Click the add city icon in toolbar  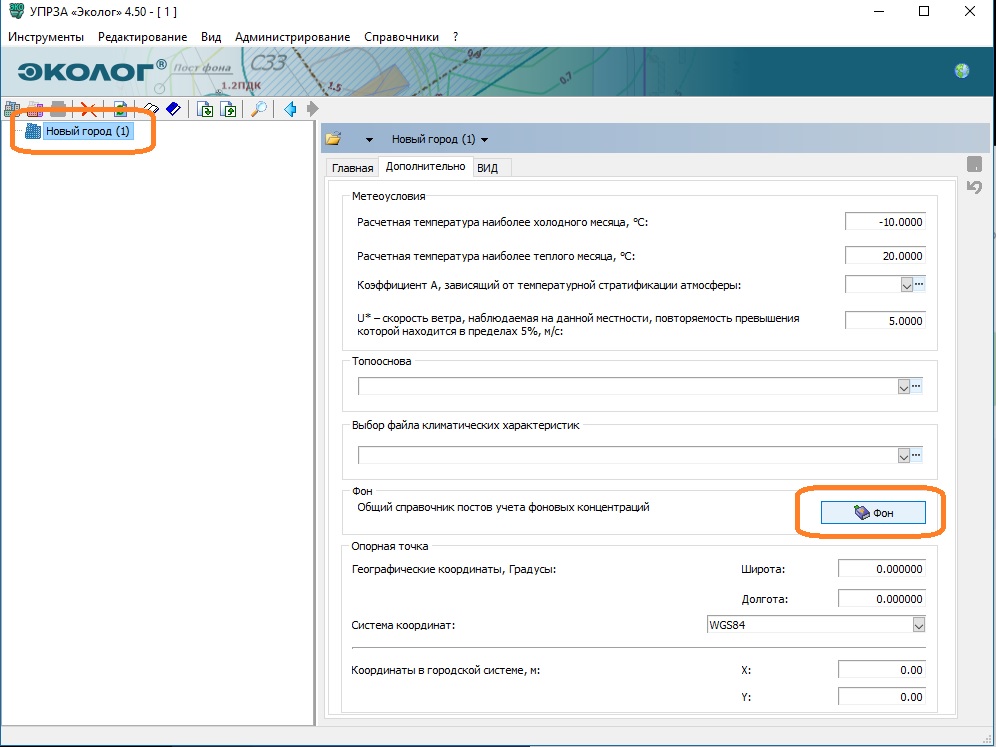[x=13, y=109]
